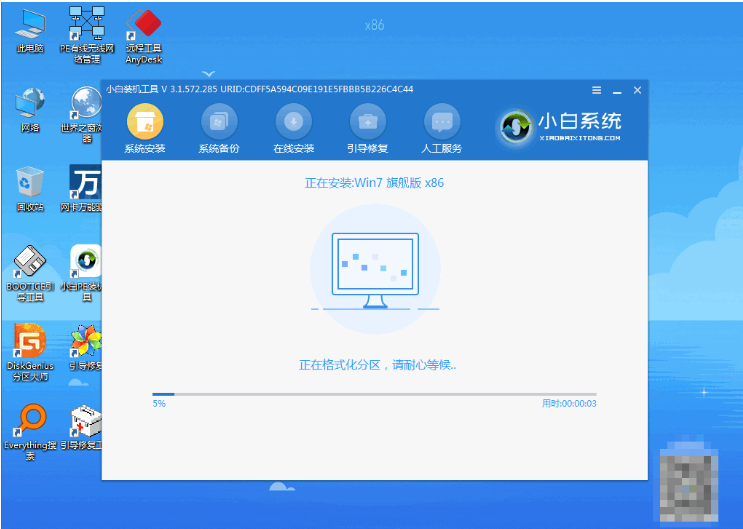This screenshot has width=743, height=529.
Task: Close the 小白装机工具 window
Action: [x=637, y=90]
